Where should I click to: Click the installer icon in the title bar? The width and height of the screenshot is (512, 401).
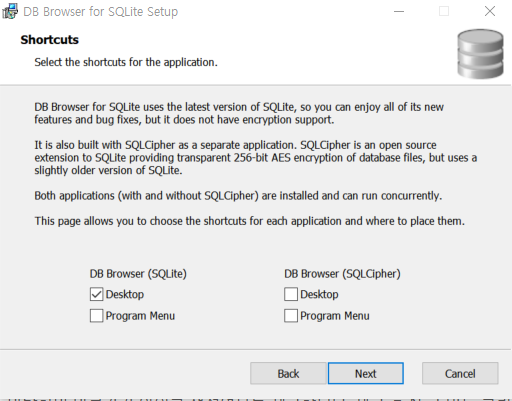coord(10,11)
